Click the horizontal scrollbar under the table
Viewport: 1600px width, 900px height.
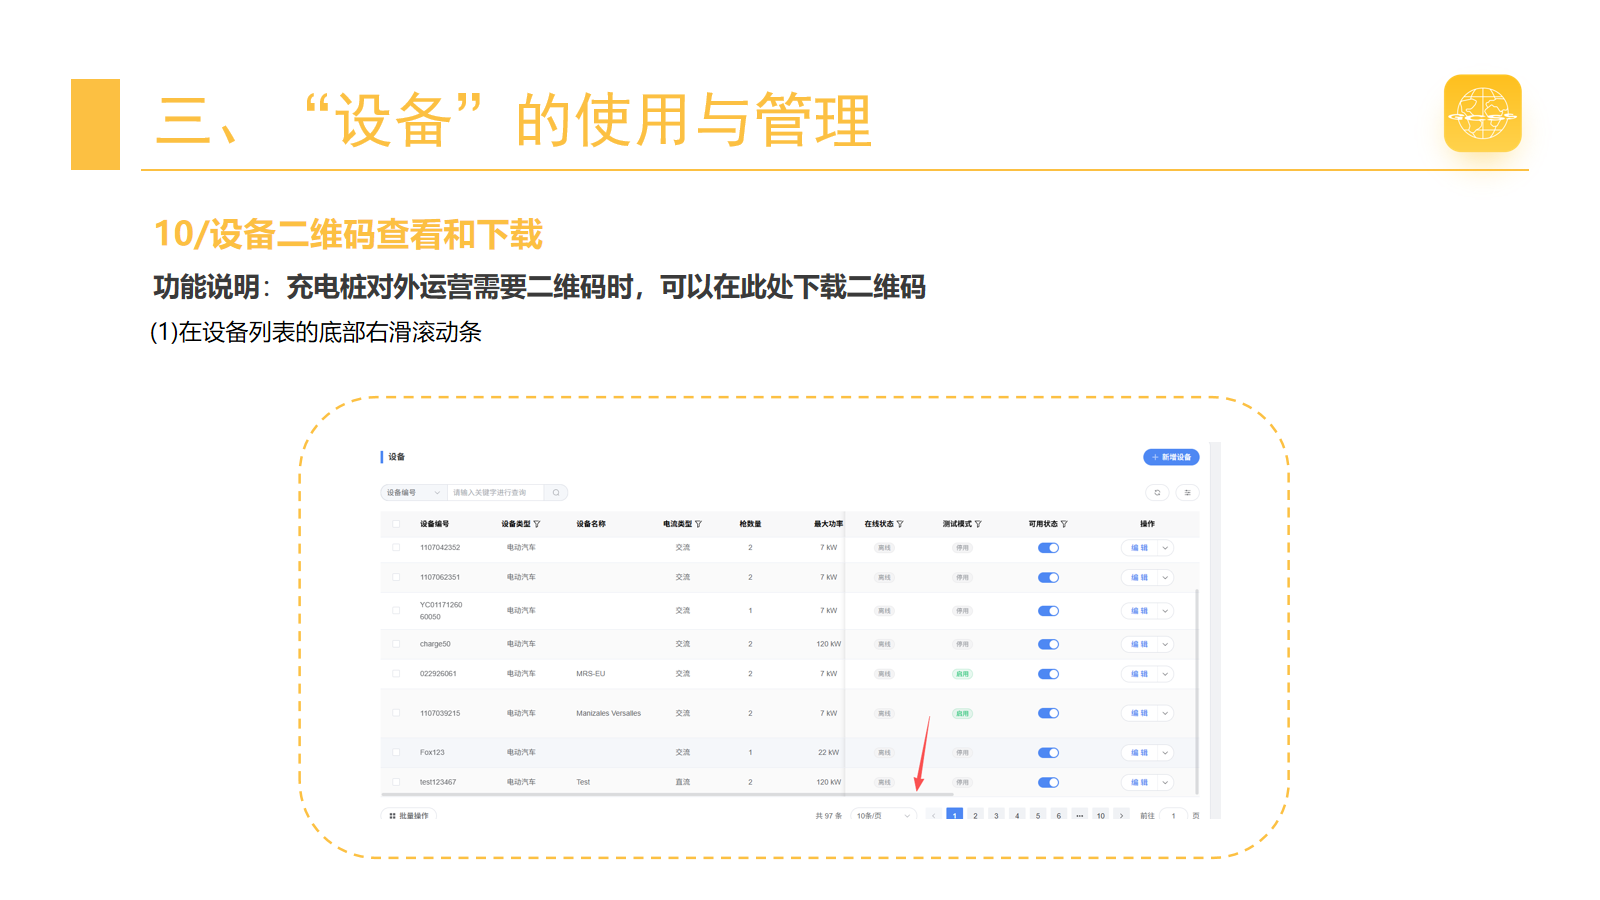tap(667, 795)
